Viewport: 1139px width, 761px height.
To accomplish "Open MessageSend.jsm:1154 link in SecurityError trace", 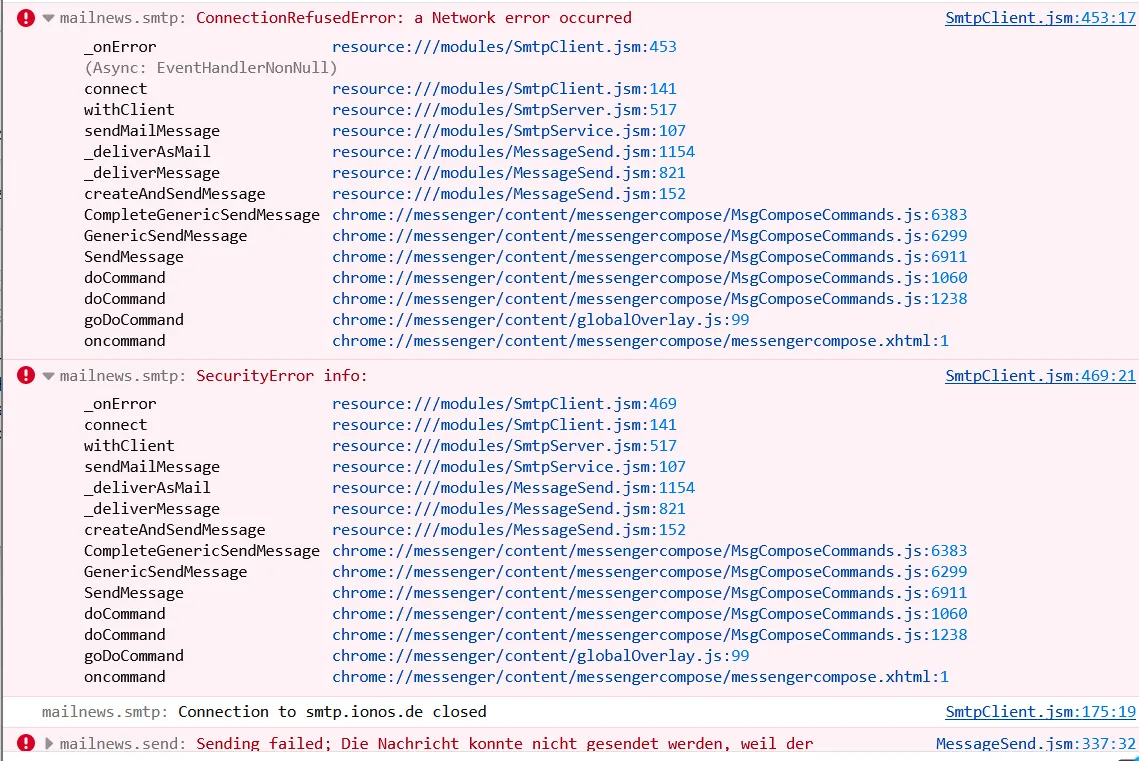I will click(514, 488).
